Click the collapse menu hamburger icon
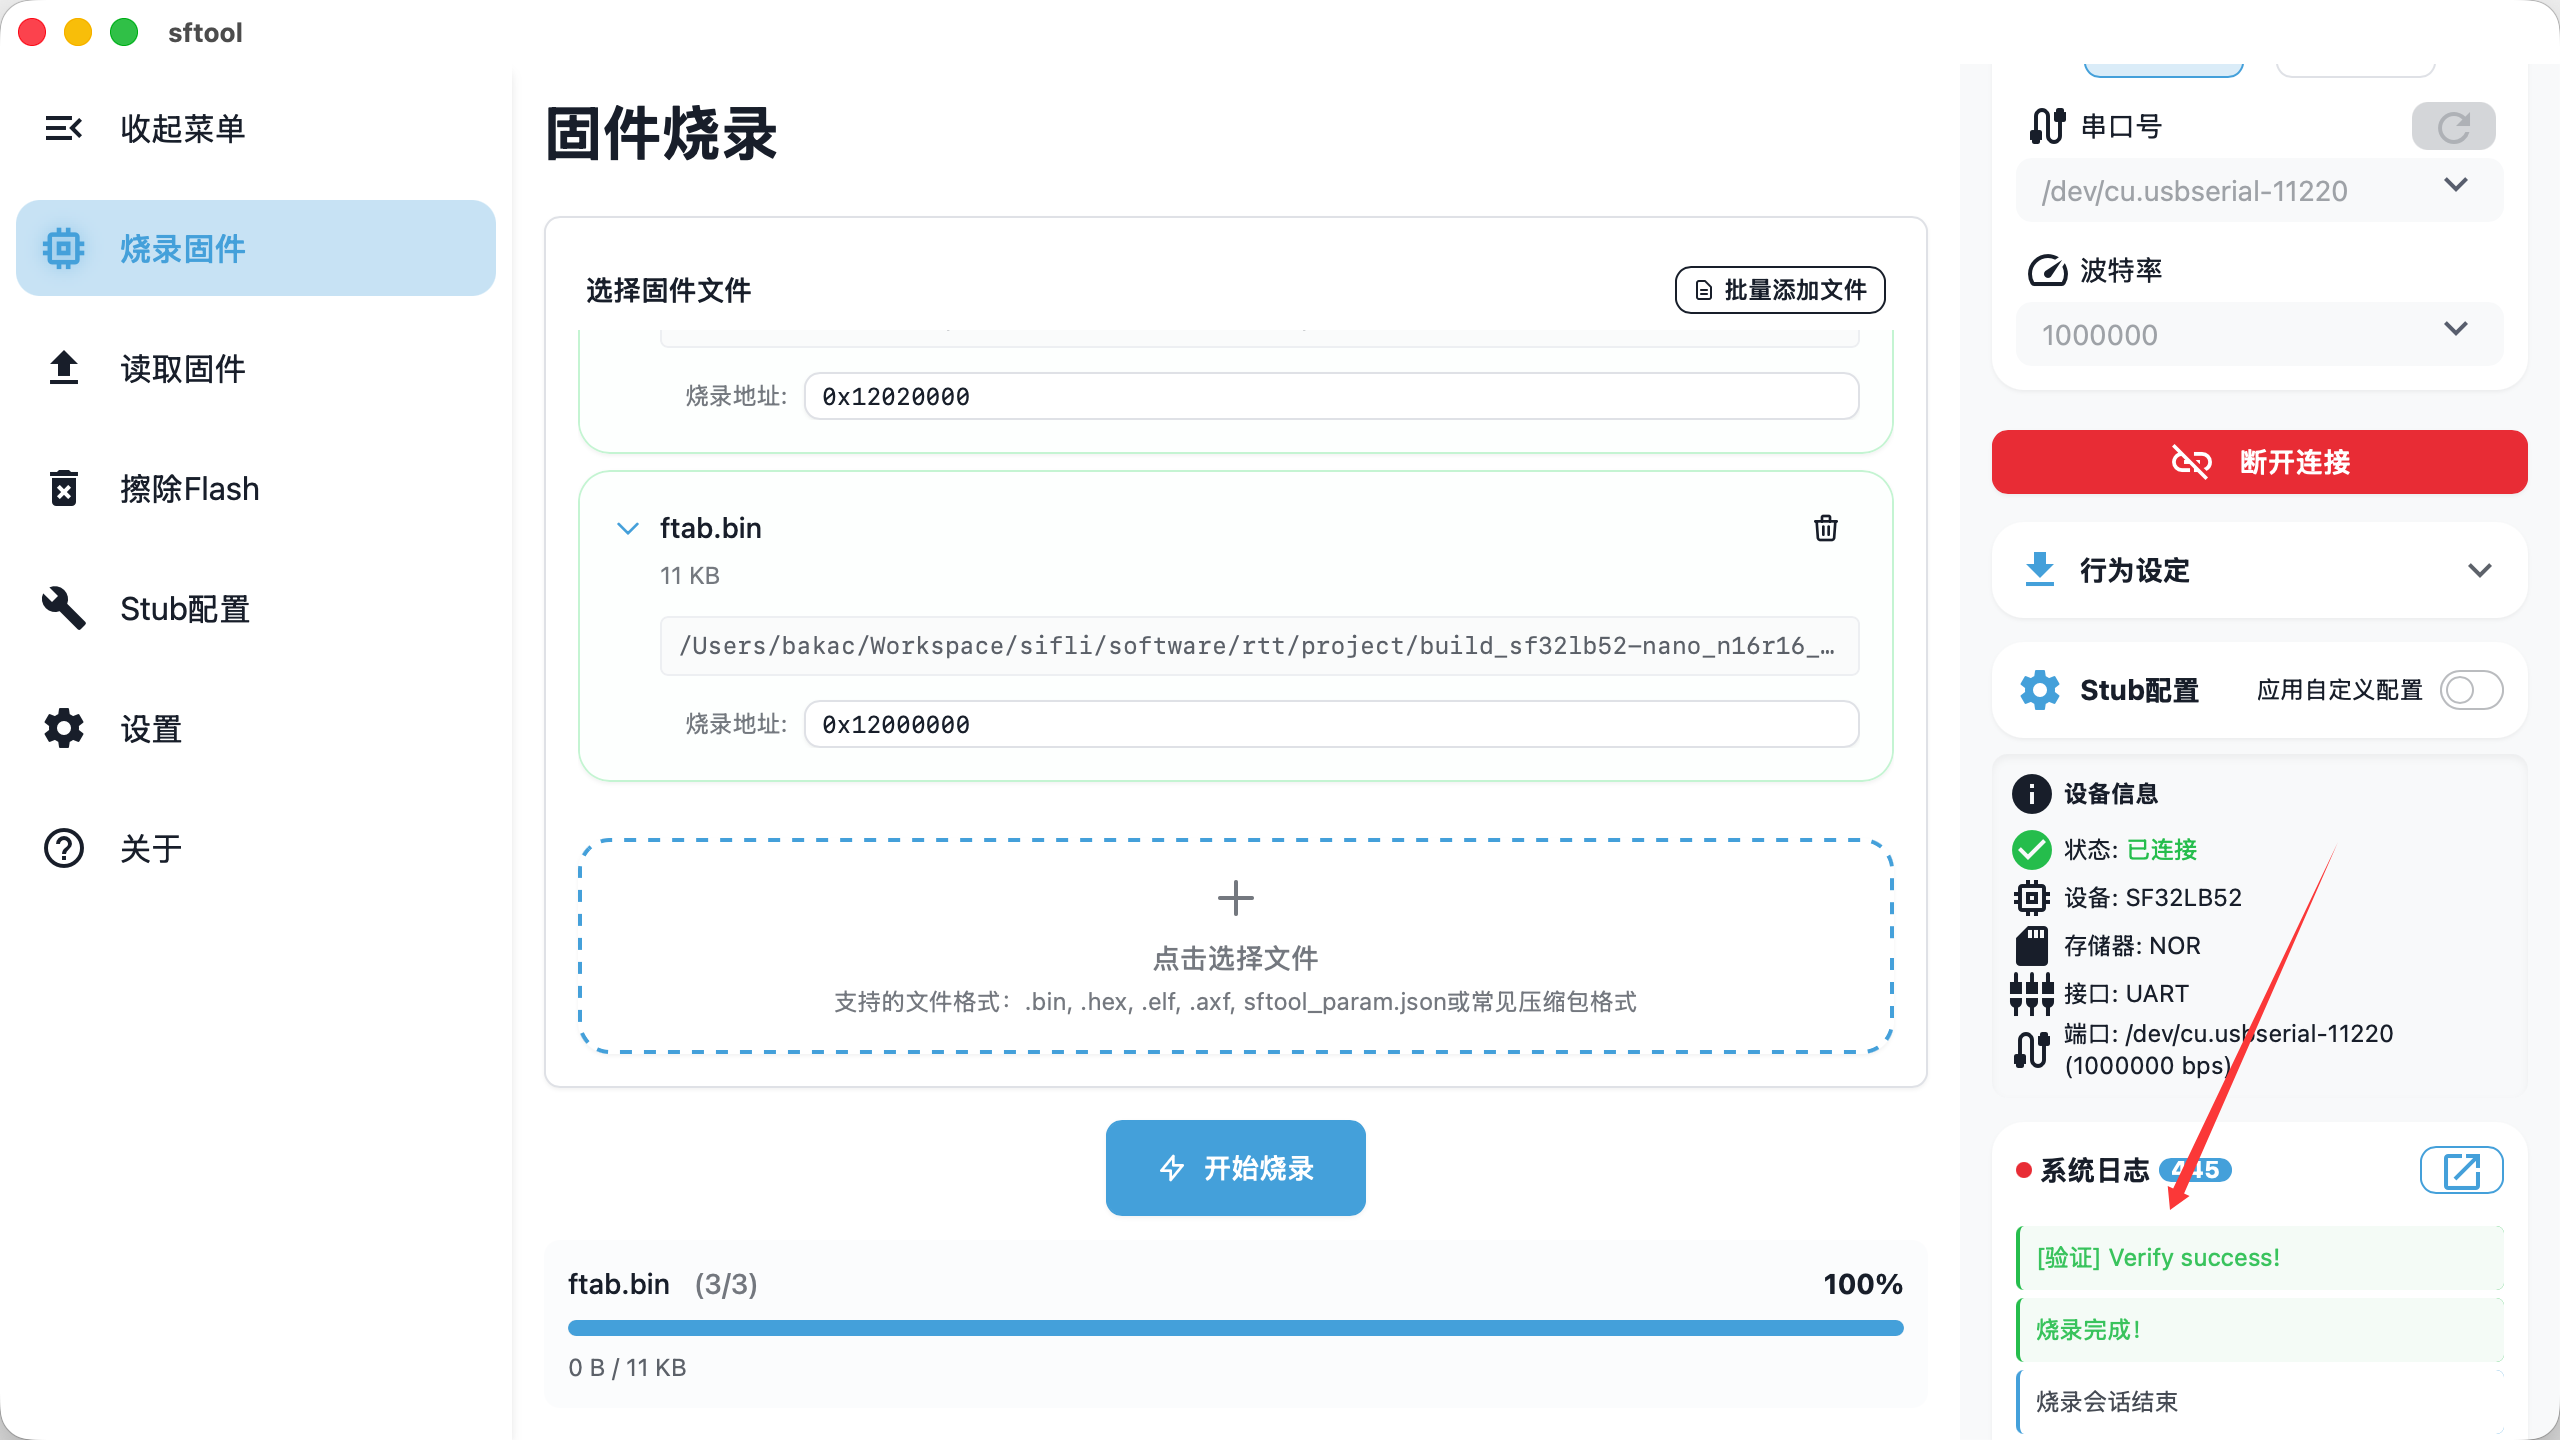This screenshot has height=1440, width=2560. pos(63,128)
